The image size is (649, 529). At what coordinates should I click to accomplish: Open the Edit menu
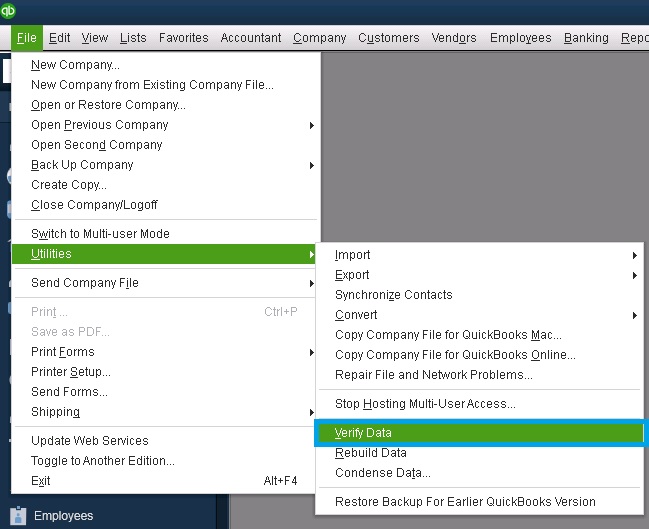(59, 38)
